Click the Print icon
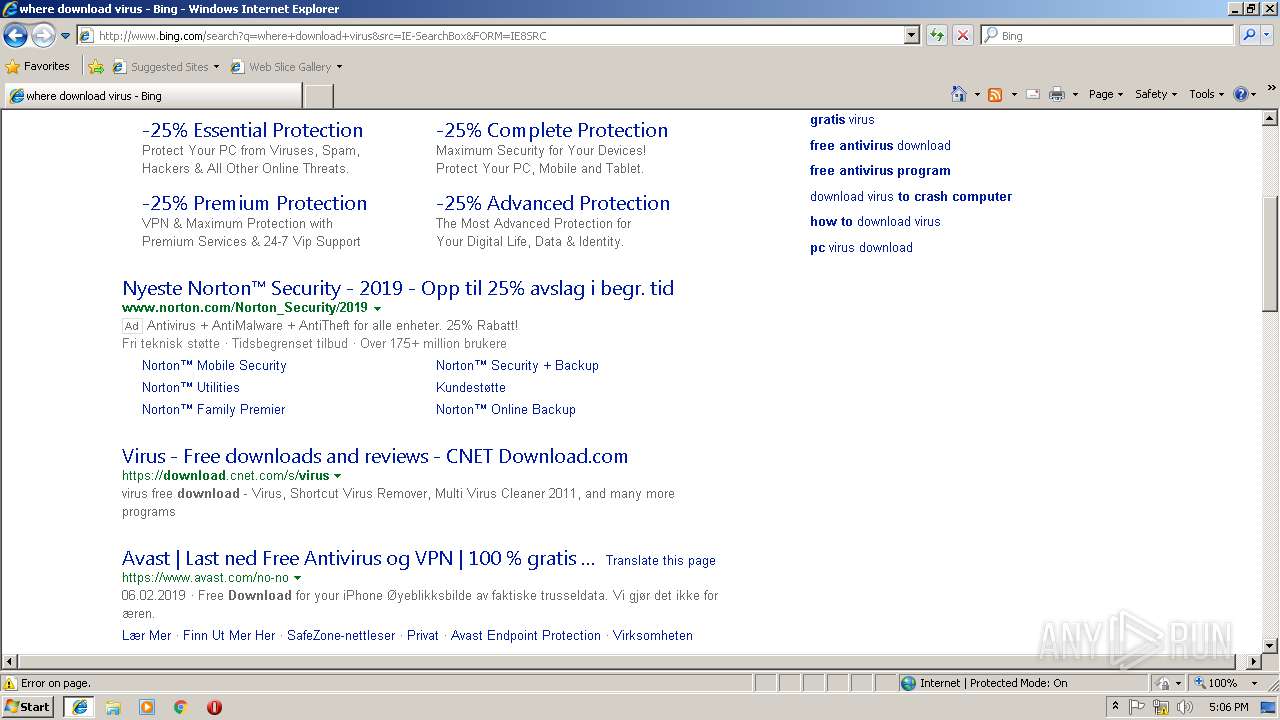The height and width of the screenshot is (720, 1280). 1057,94
